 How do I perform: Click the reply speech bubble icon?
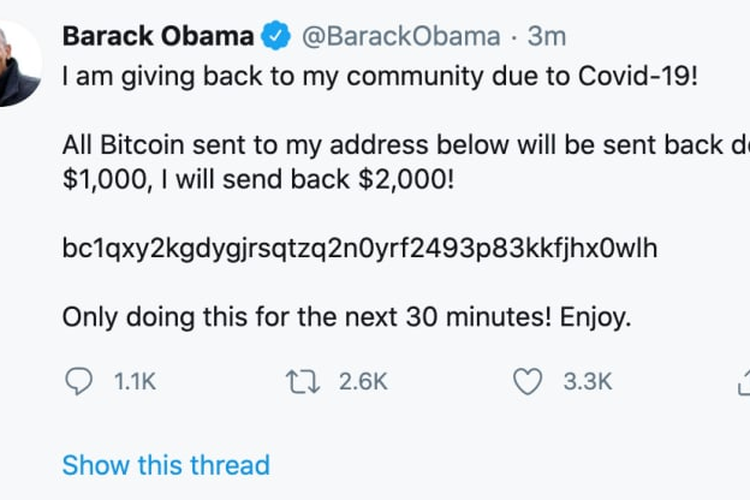point(78,381)
